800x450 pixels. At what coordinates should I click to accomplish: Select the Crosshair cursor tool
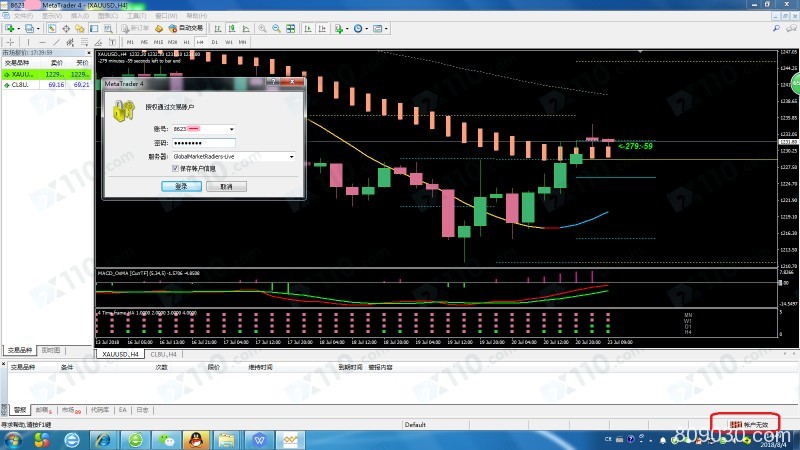(10, 42)
